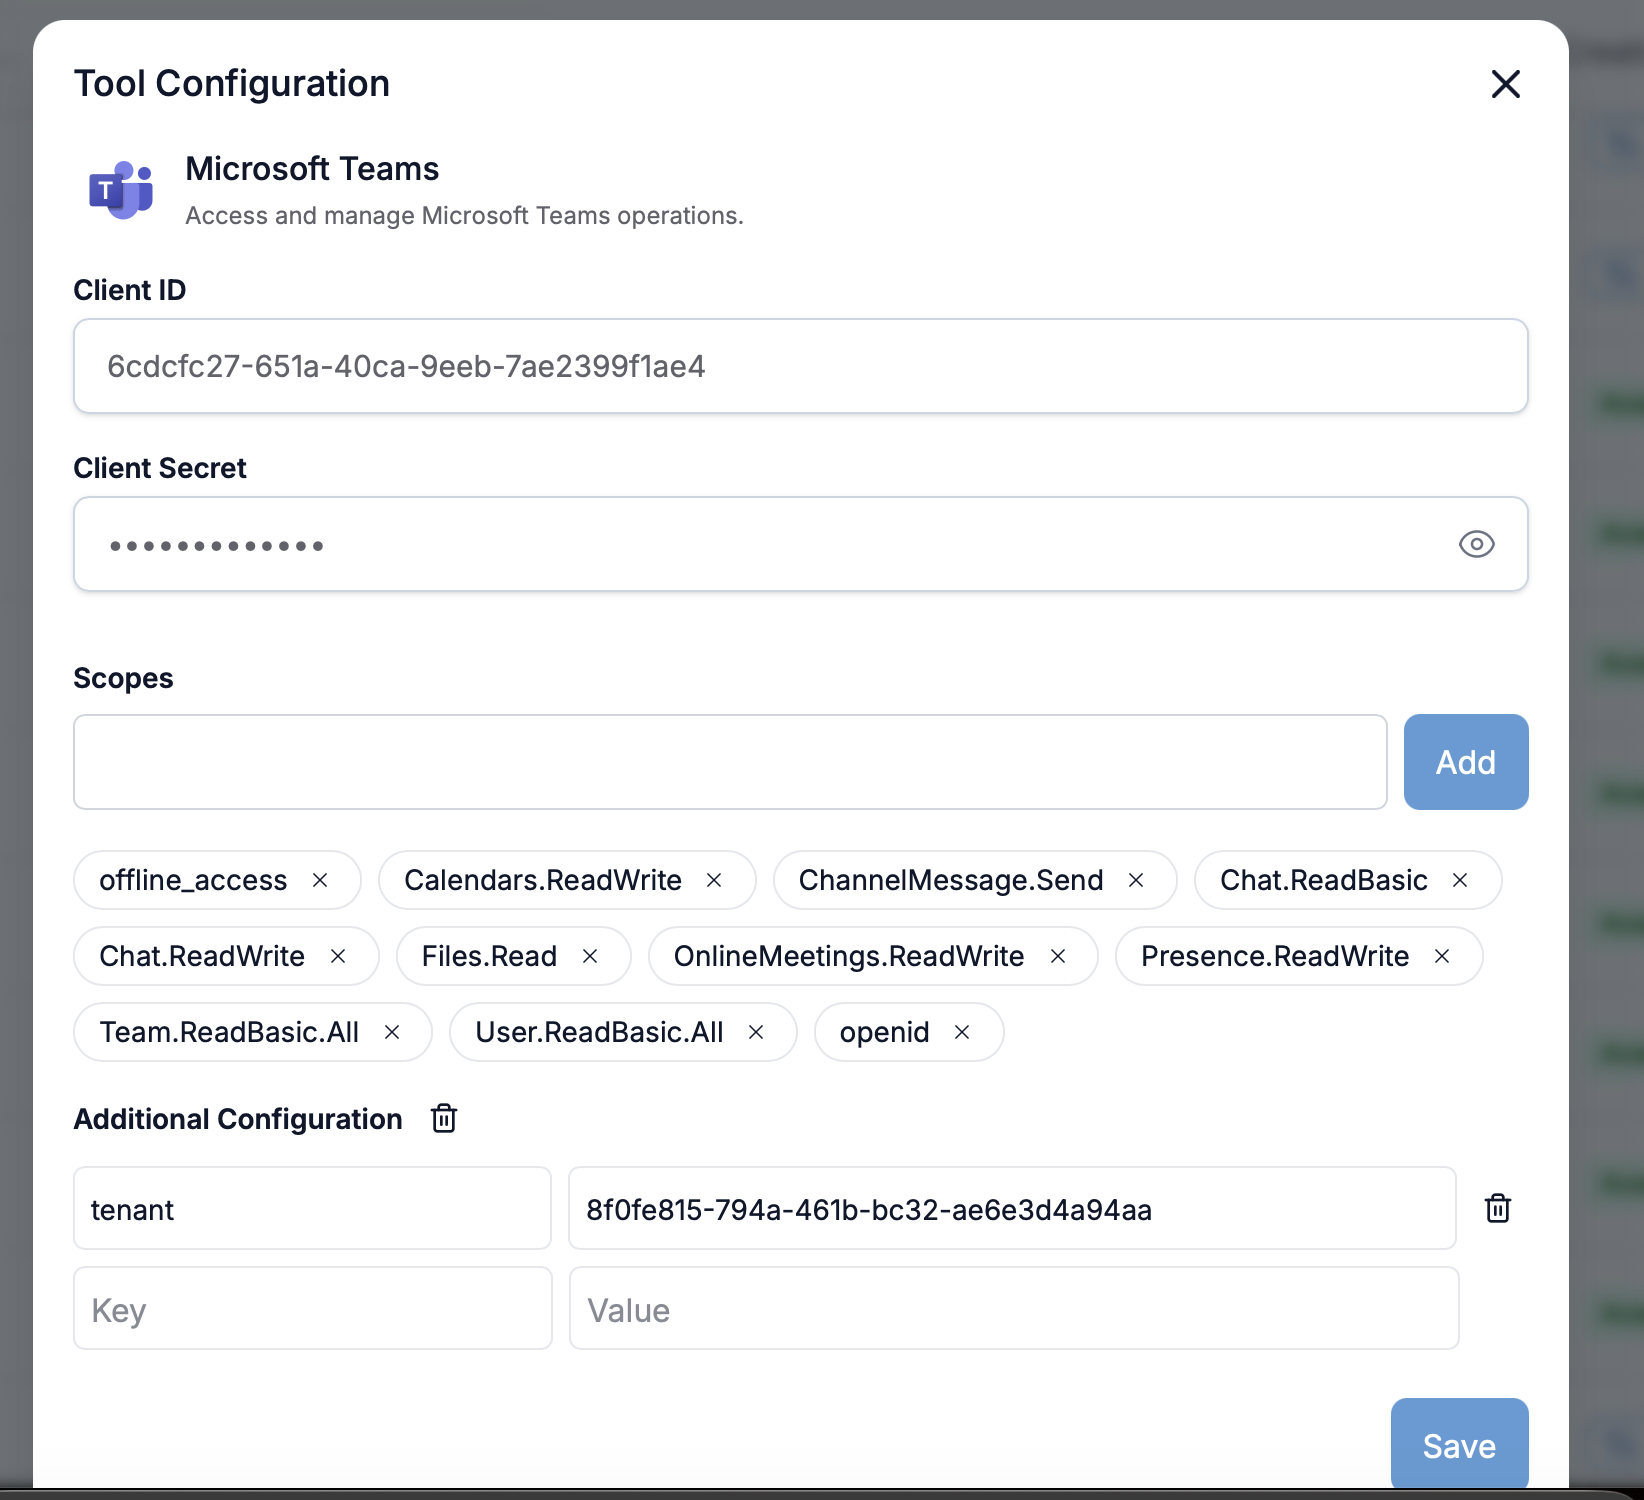Remove the Chat.ReadBasic scope
The height and width of the screenshot is (1500, 1644).
point(1460,880)
